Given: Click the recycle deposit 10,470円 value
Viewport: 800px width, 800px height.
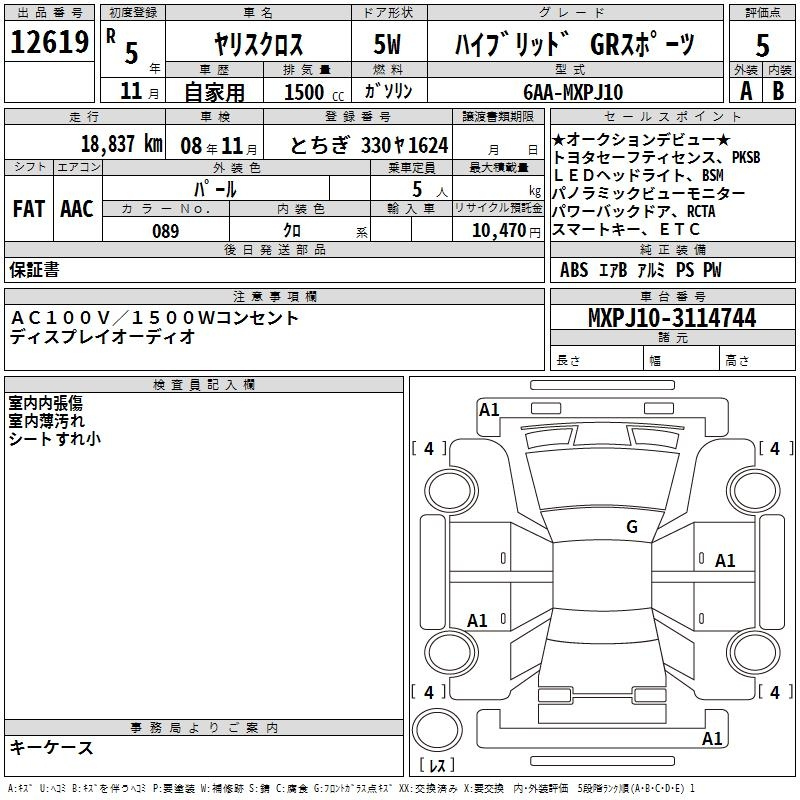Looking at the screenshot, I should 497,231.
